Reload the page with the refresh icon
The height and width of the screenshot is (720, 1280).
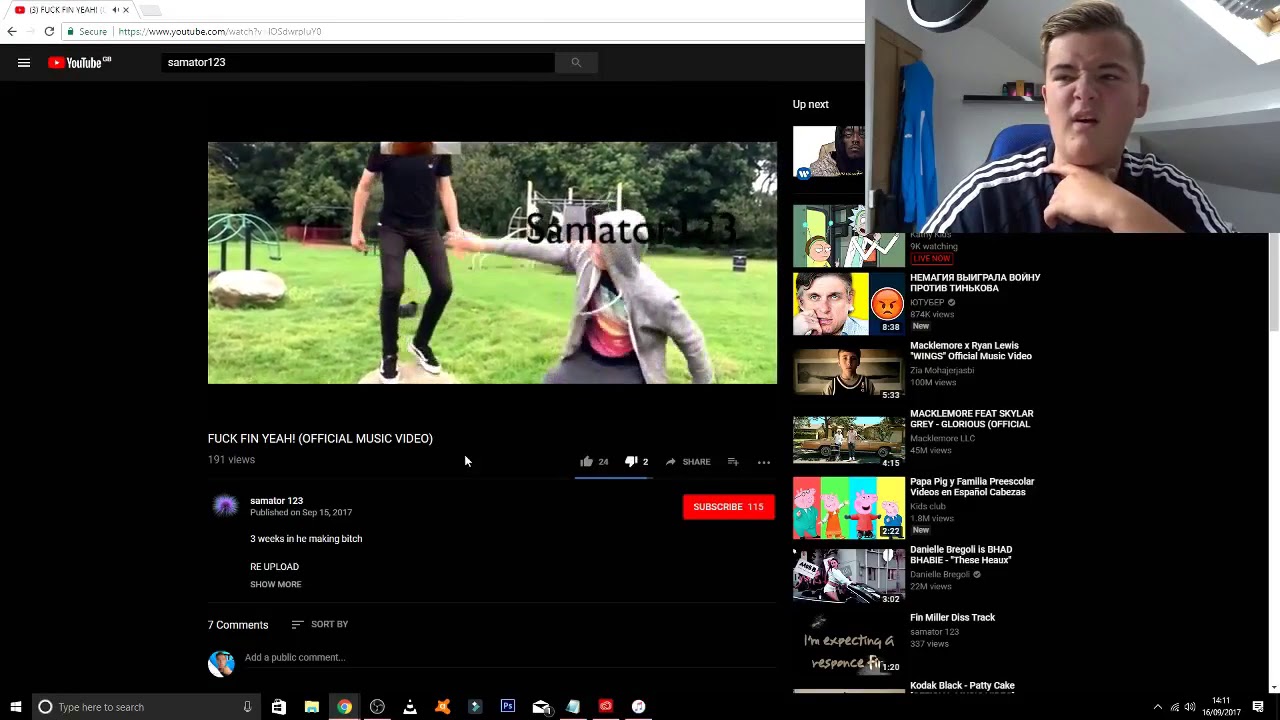[x=49, y=31]
